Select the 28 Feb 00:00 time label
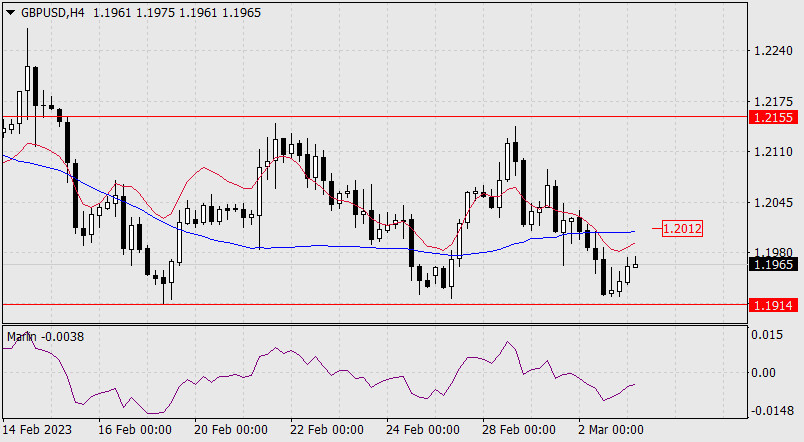Image resolution: width=804 pixels, height=442 pixels. pyautogui.click(x=518, y=430)
